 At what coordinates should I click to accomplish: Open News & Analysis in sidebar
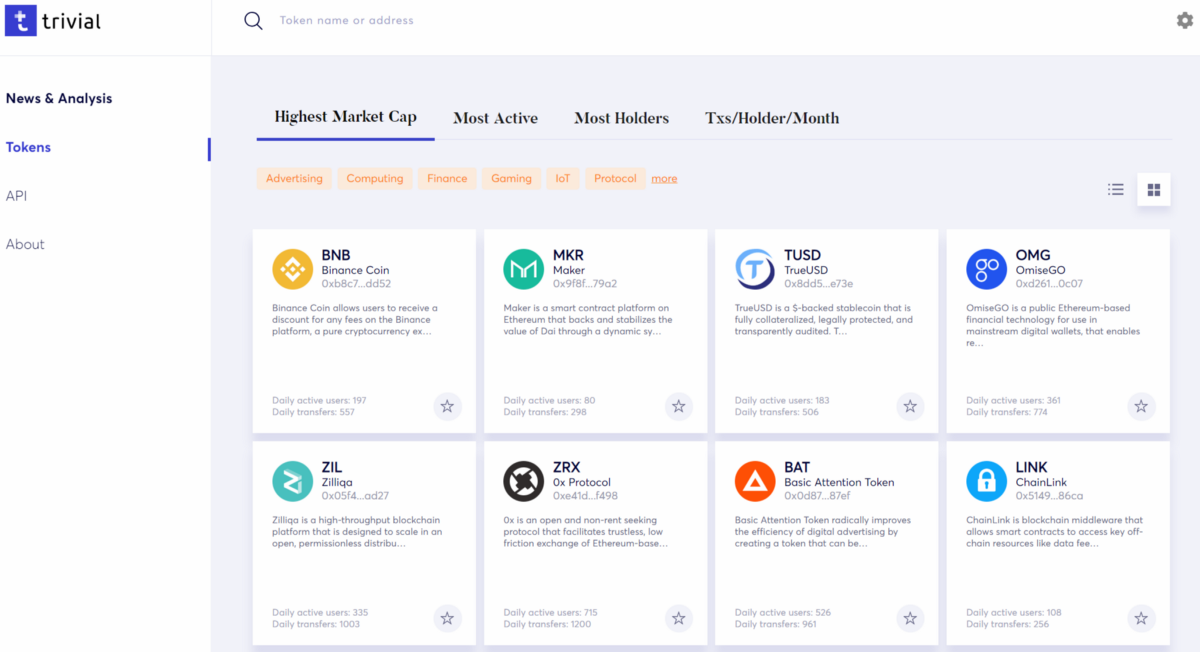click(x=59, y=98)
